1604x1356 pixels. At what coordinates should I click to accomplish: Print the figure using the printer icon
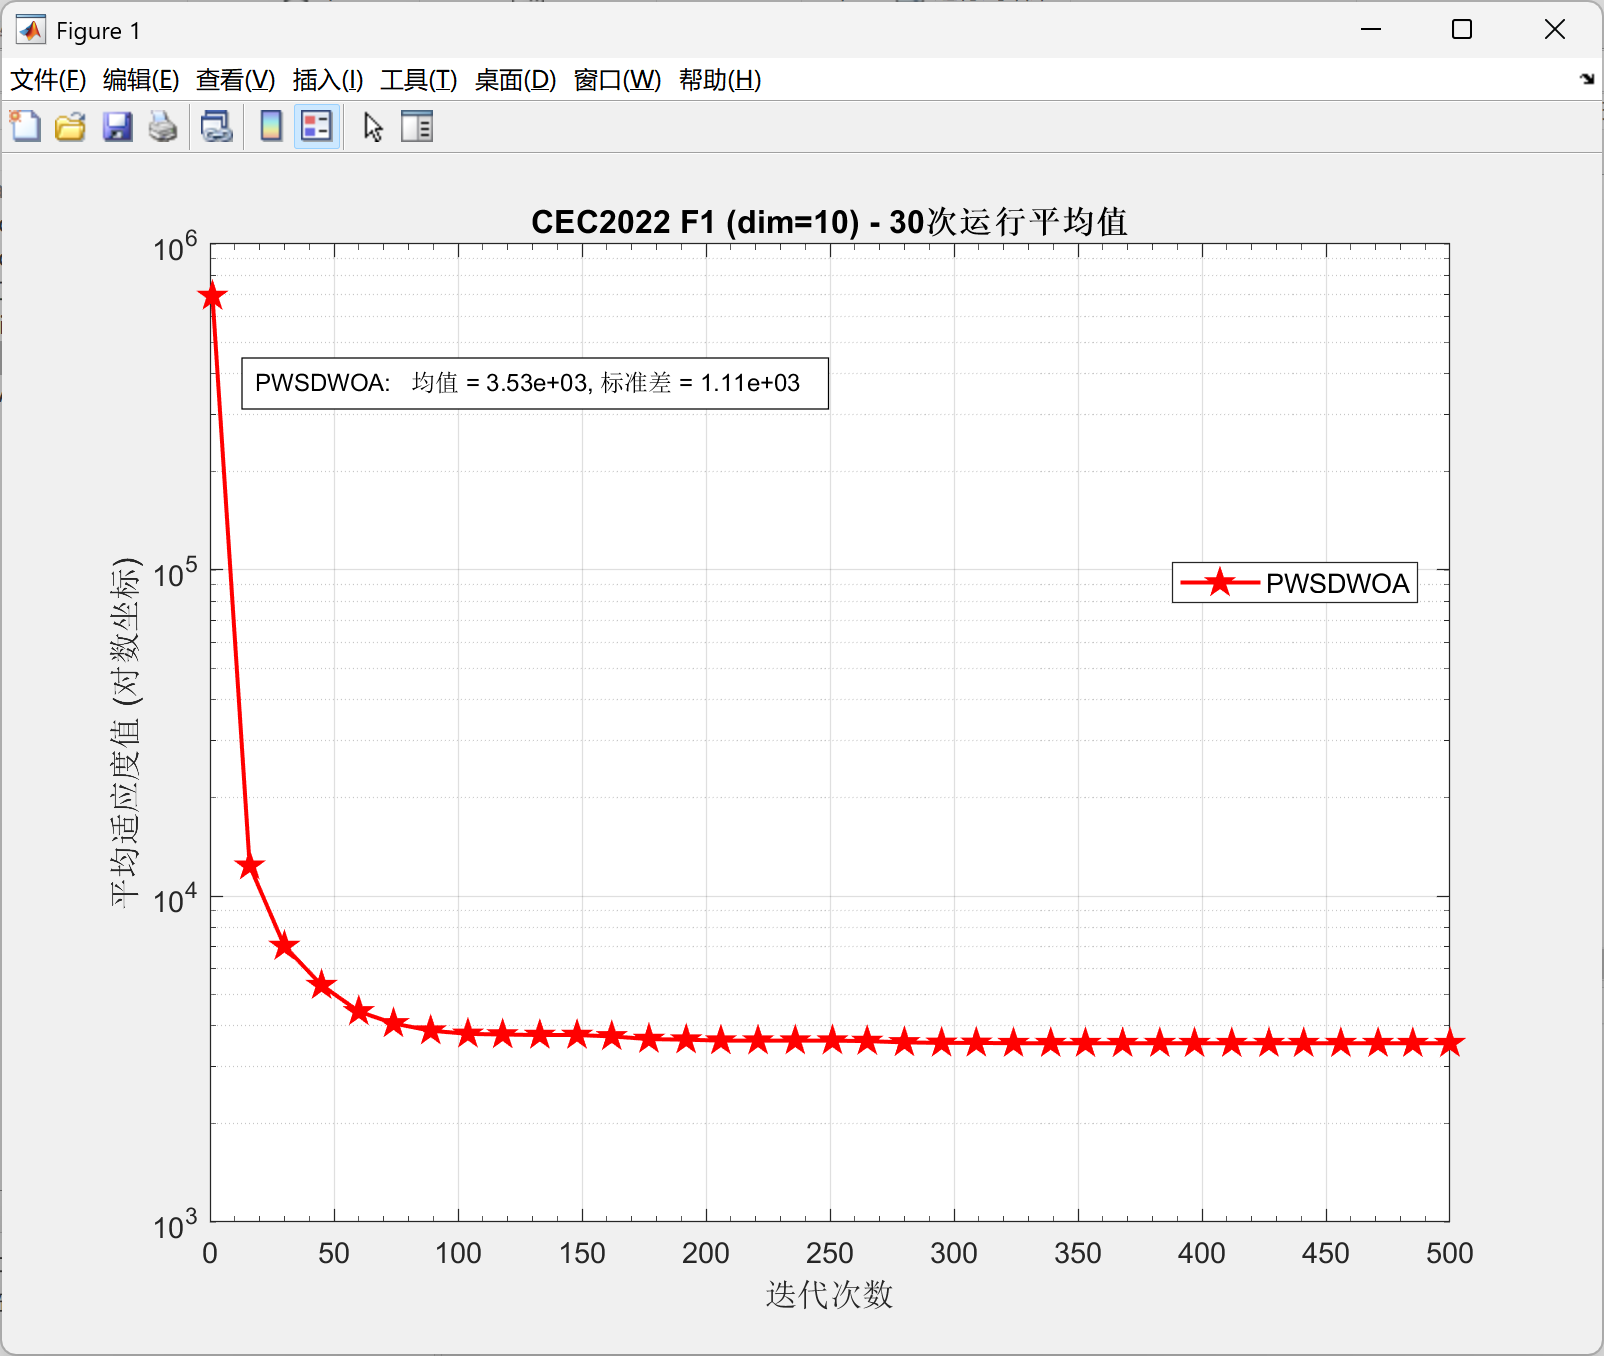[163, 127]
